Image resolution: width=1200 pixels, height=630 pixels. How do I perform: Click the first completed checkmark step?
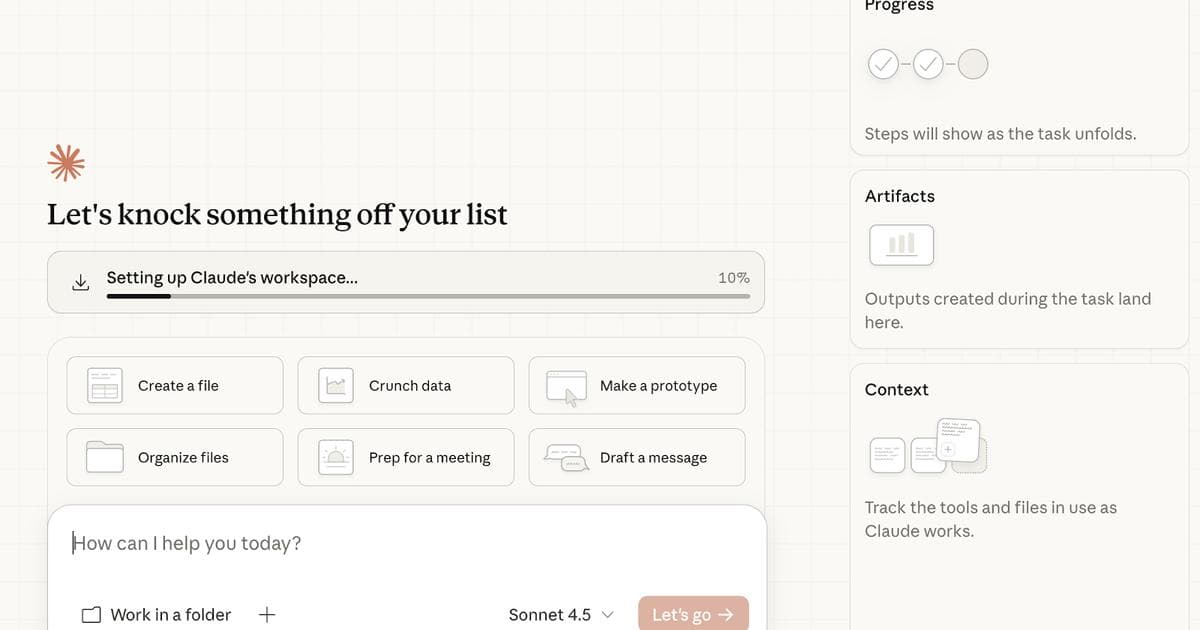coord(883,63)
